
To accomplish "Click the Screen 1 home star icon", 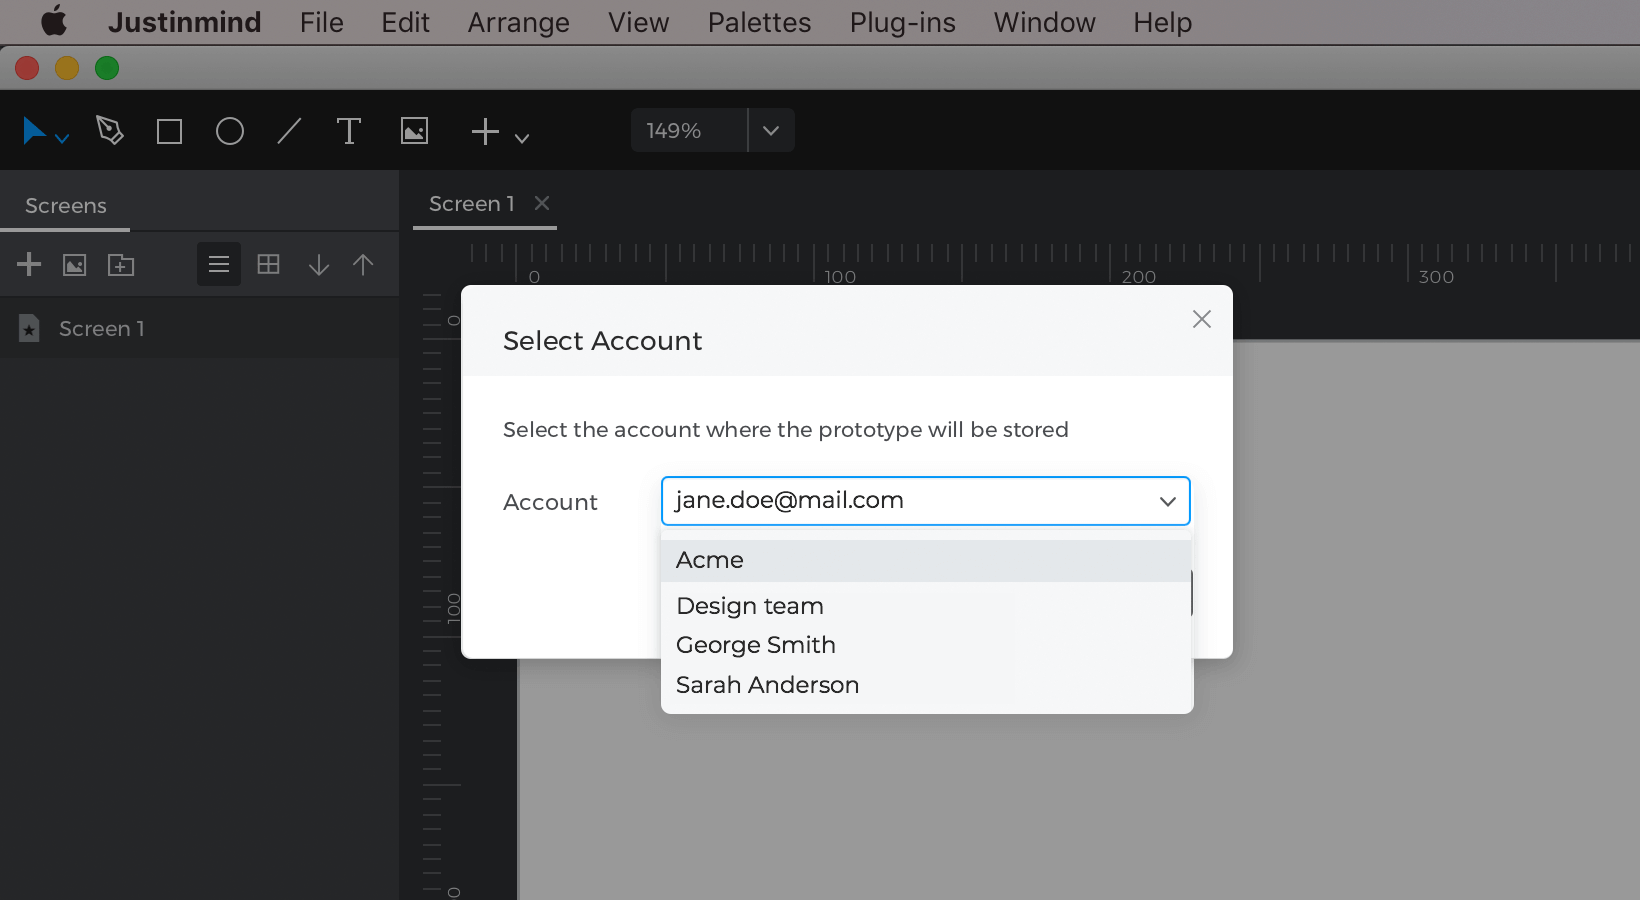I will 29,328.
